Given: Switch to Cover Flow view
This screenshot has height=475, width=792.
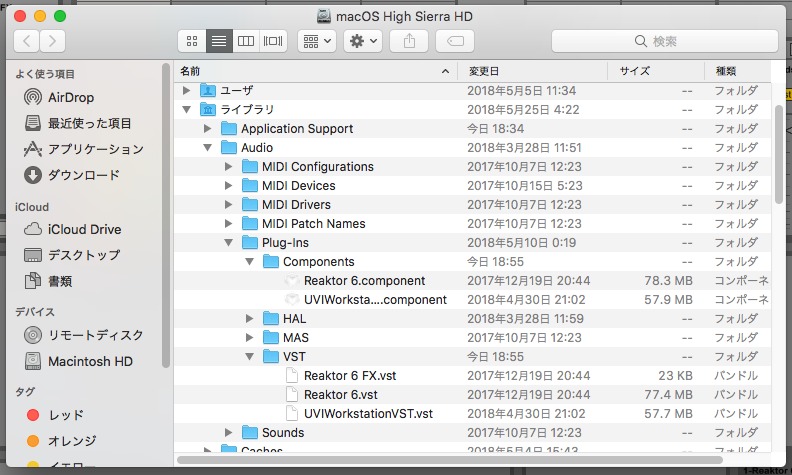Looking at the screenshot, I should pos(273,41).
